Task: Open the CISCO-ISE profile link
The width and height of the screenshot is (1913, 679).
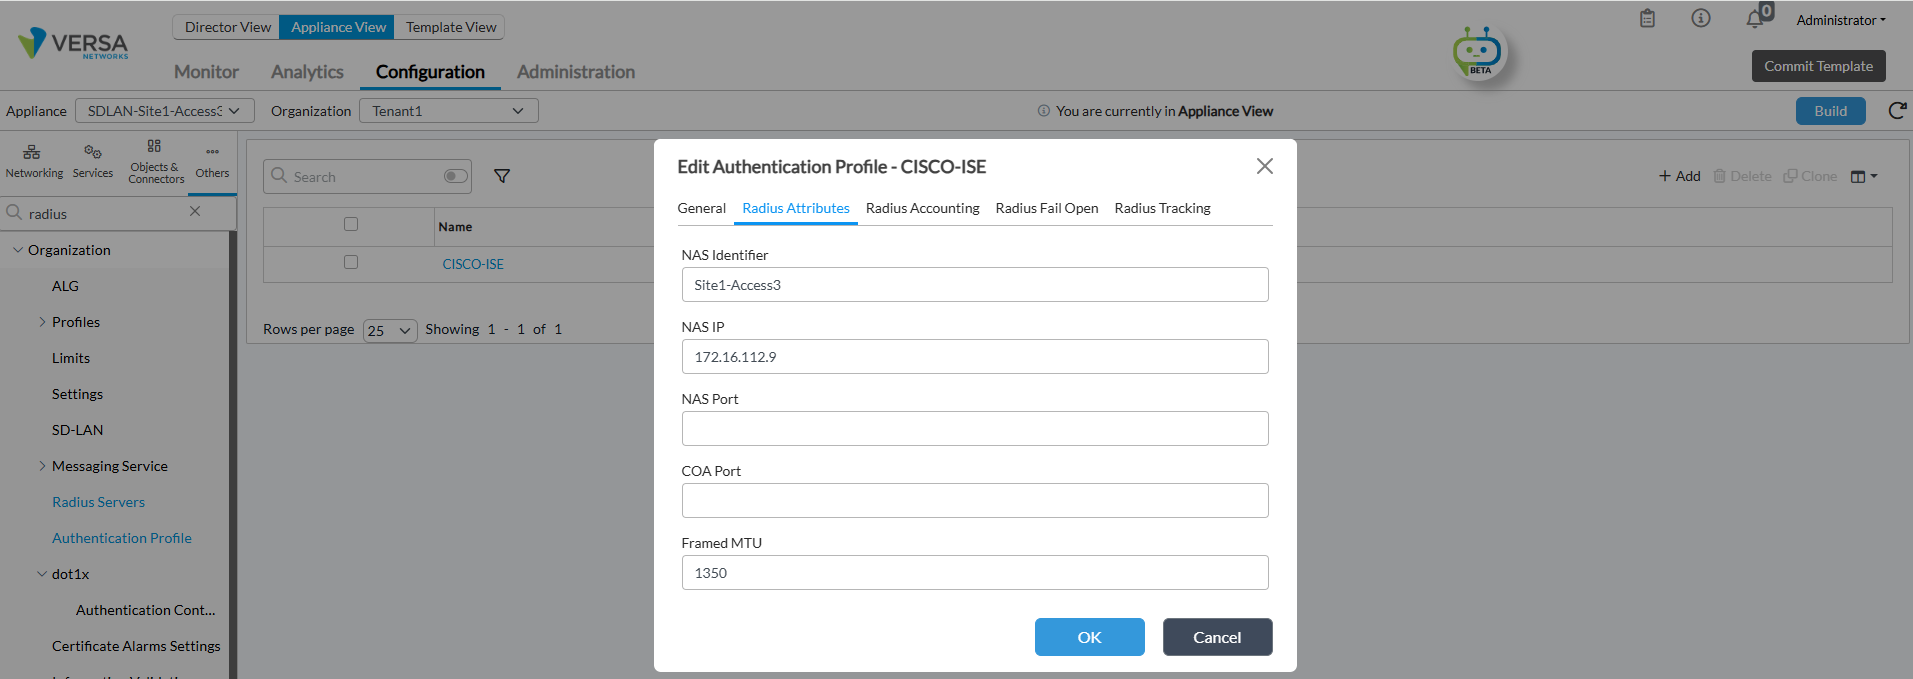Action: click(473, 264)
